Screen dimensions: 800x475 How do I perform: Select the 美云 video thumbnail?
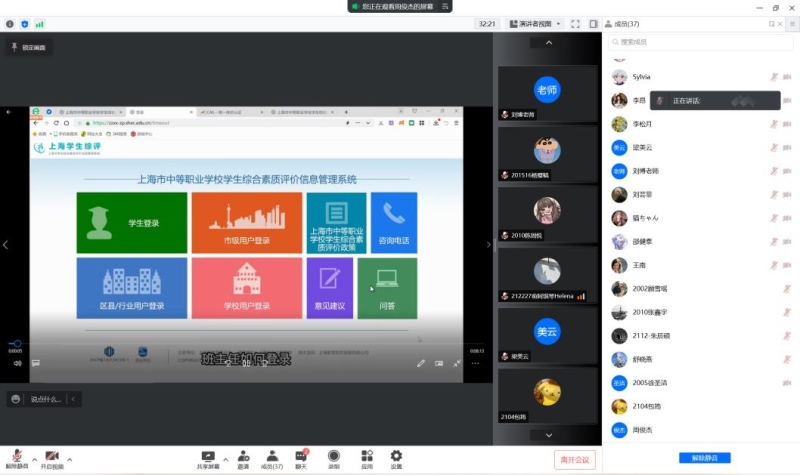pyautogui.click(x=547, y=335)
